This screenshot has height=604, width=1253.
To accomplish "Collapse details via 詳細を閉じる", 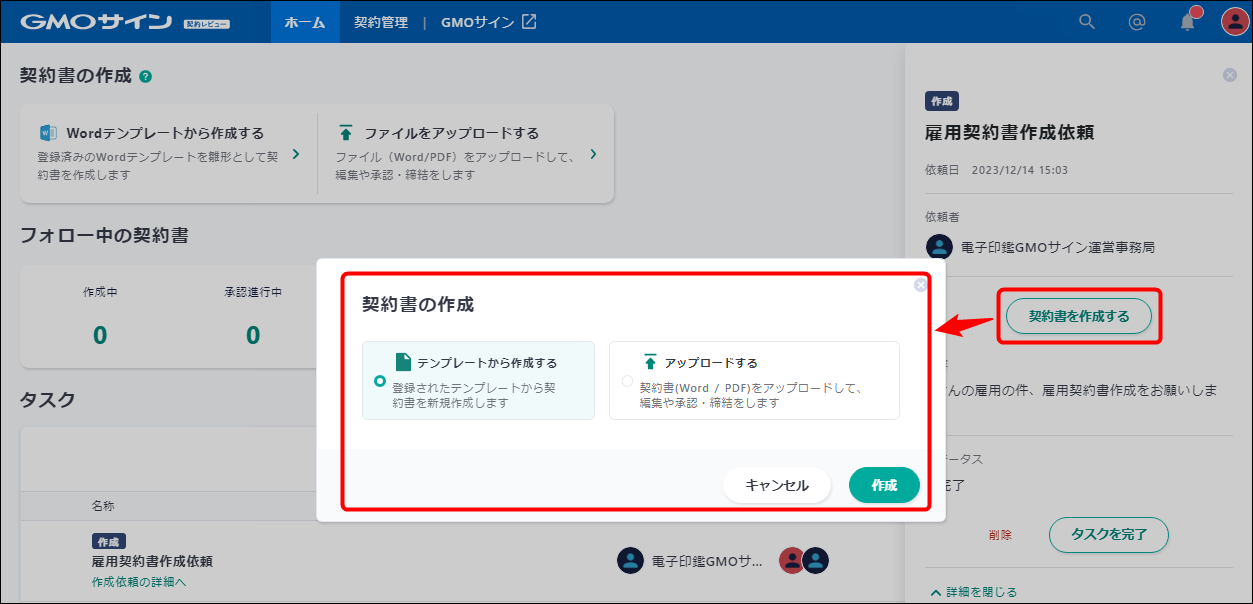I will (x=975, y=590).
